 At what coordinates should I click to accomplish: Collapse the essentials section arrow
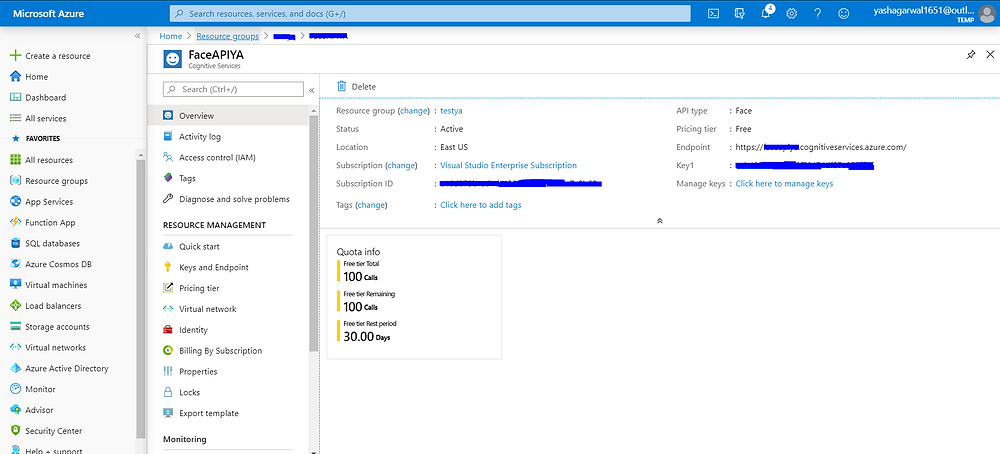[x=659, y=221]
